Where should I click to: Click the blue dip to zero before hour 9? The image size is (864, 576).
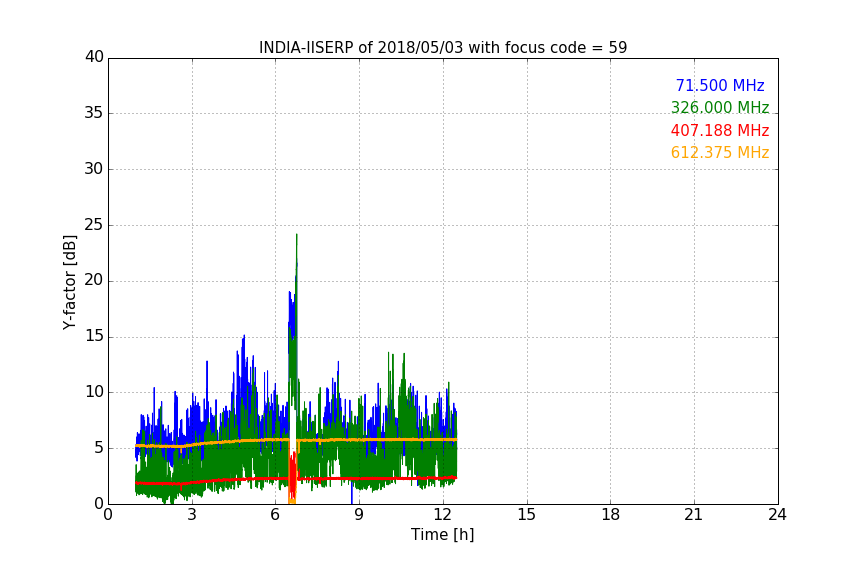tap(352, 495)
